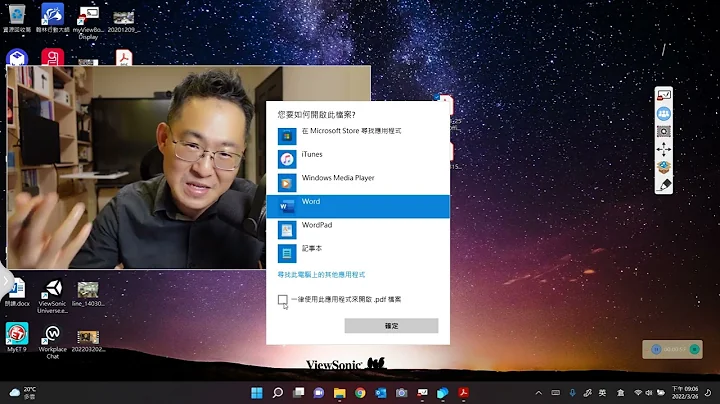Open the weather widget showing 20°C

23,393
